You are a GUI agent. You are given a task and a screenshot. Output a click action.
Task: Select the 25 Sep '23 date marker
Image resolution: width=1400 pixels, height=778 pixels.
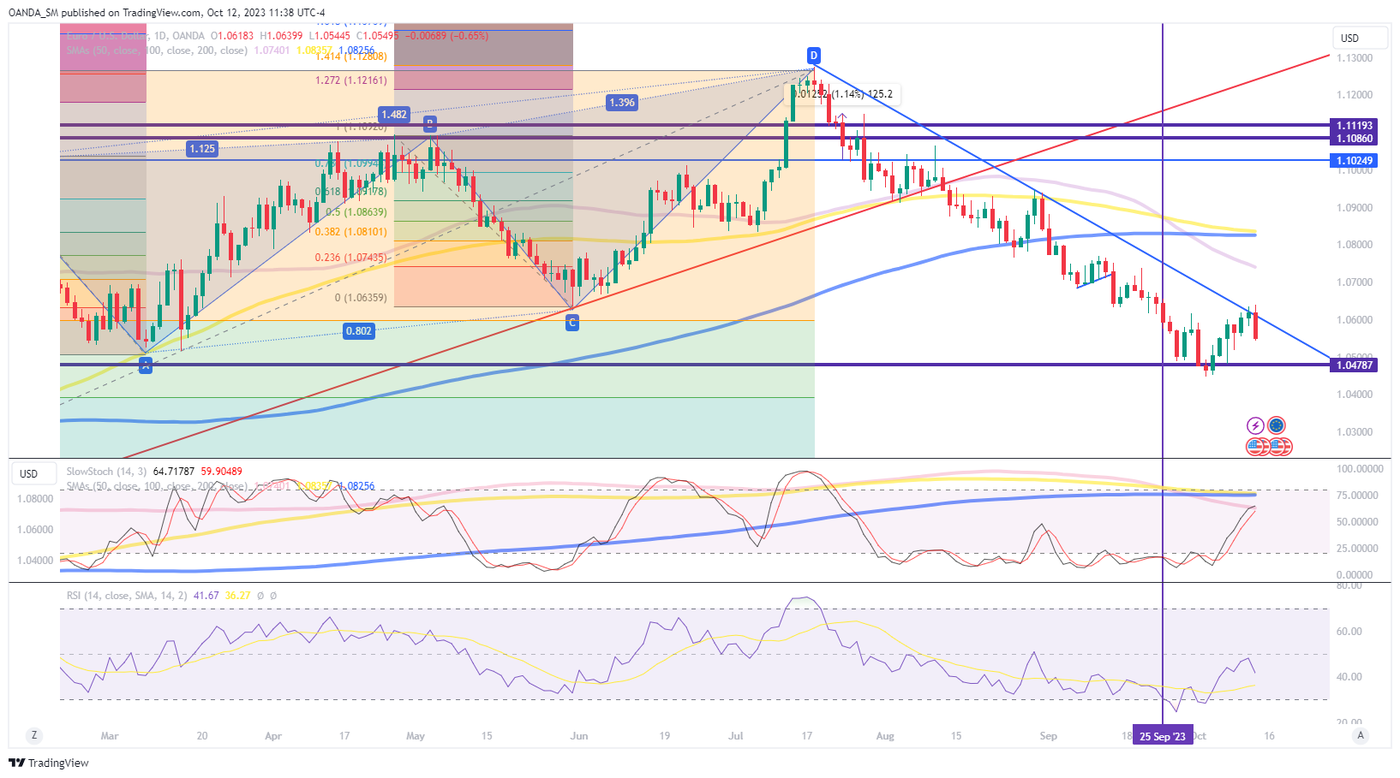coord(1163,736)
